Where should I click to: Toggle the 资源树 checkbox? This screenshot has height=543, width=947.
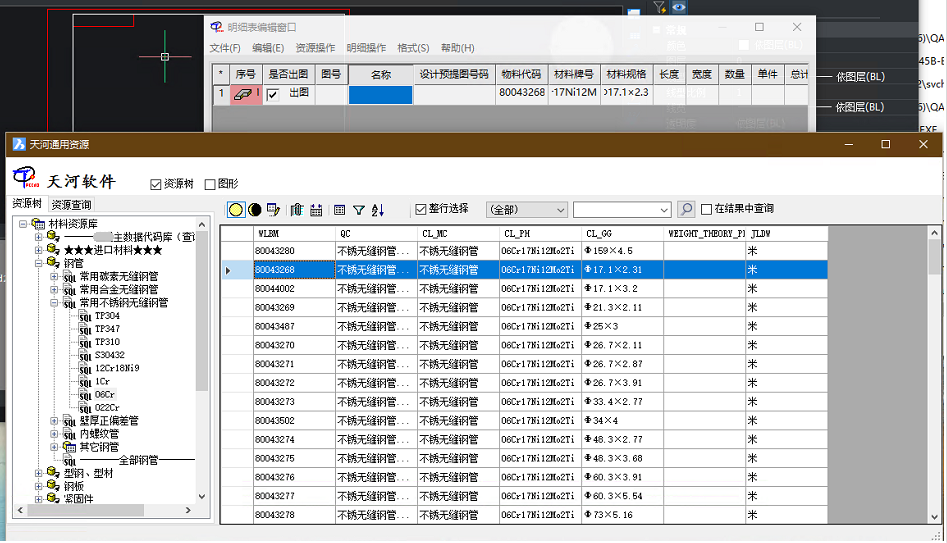click(156, 184)
